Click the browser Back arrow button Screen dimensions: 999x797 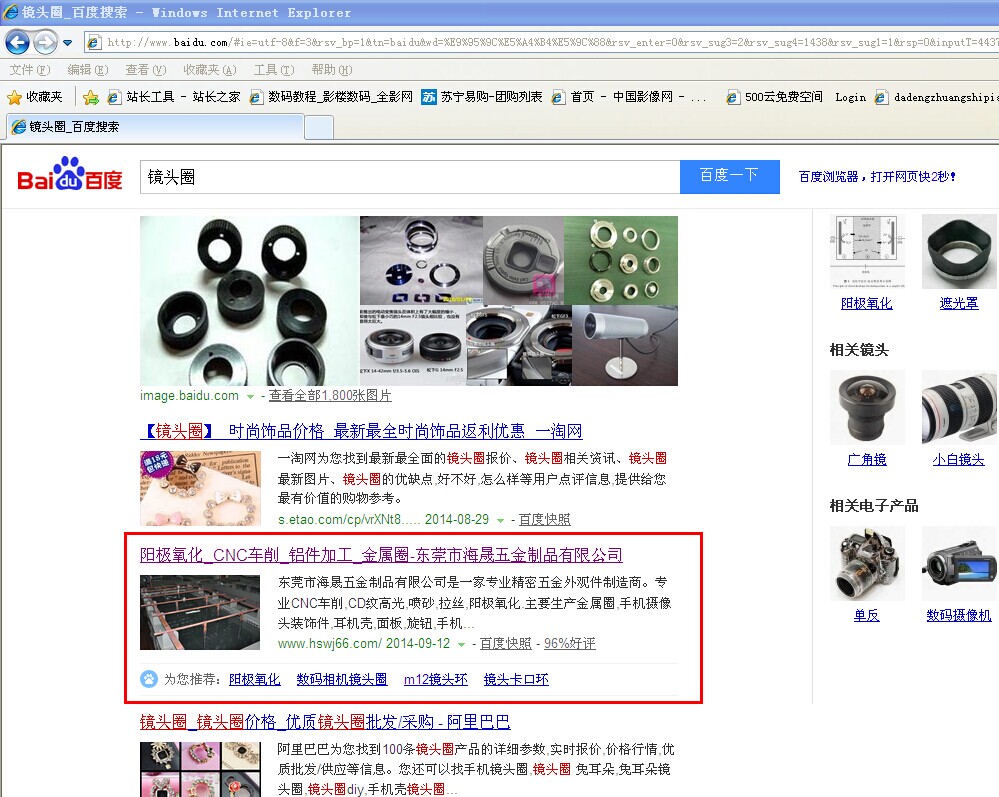pos(17,43)
